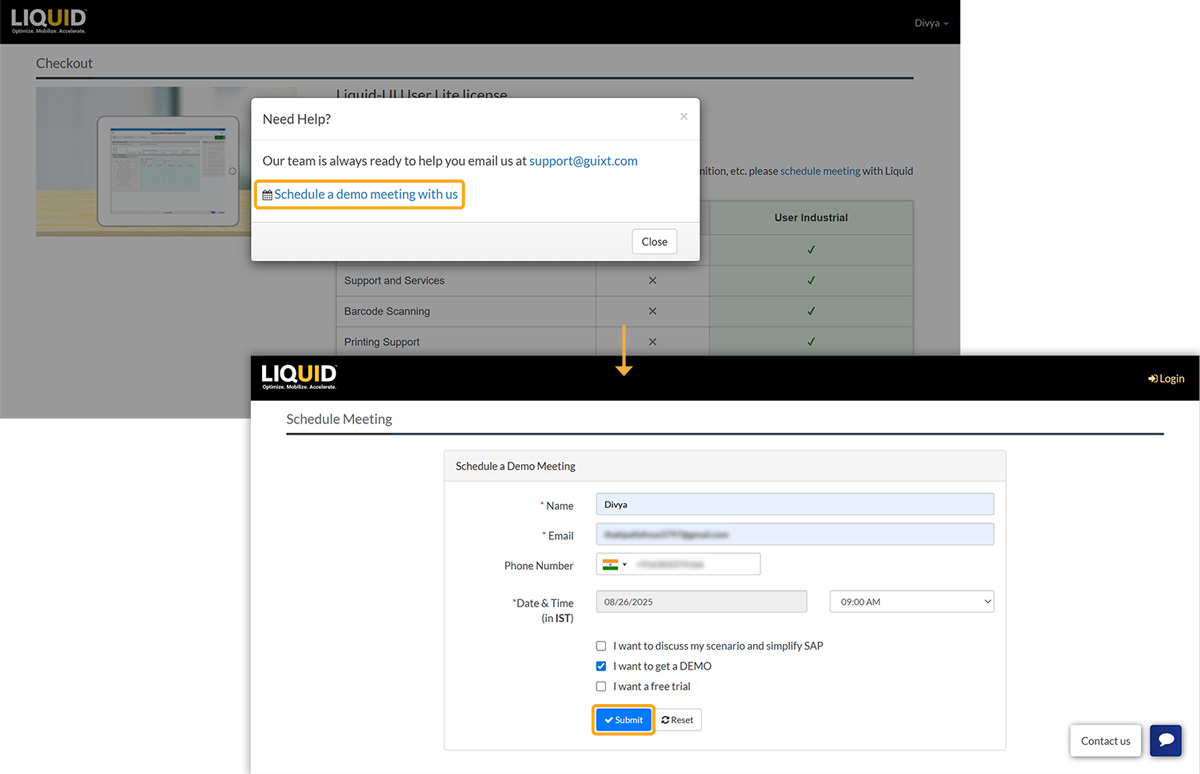
Task: Check I want a free trial
Action: [601, 686]
